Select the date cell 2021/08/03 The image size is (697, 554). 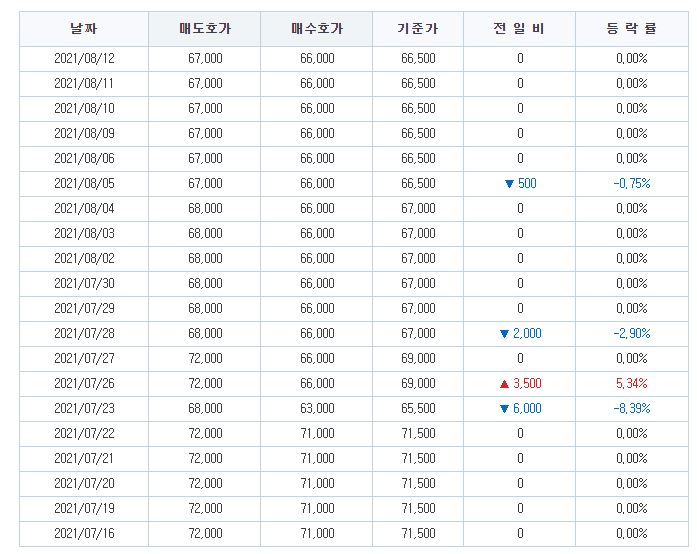pos(84,233)
